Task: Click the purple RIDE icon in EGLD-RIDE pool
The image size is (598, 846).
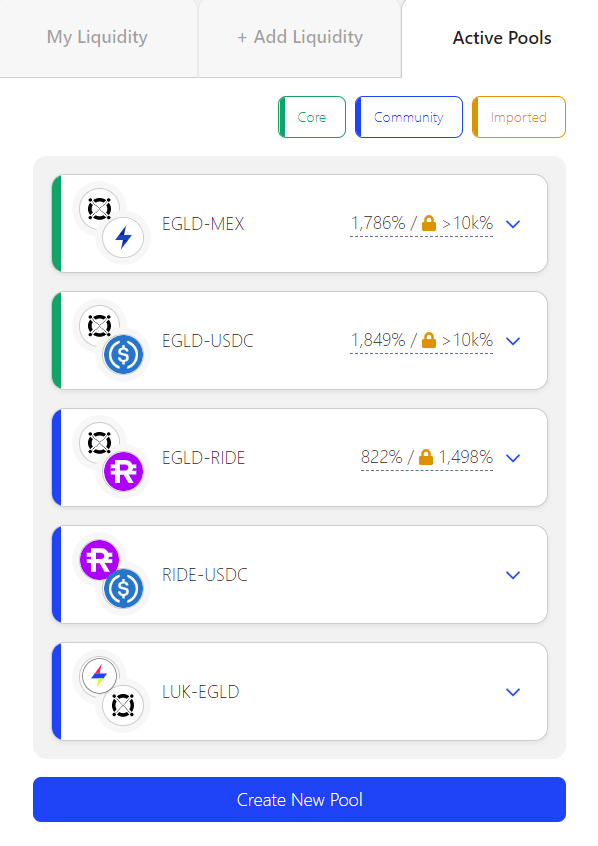Action: point(123,472)
